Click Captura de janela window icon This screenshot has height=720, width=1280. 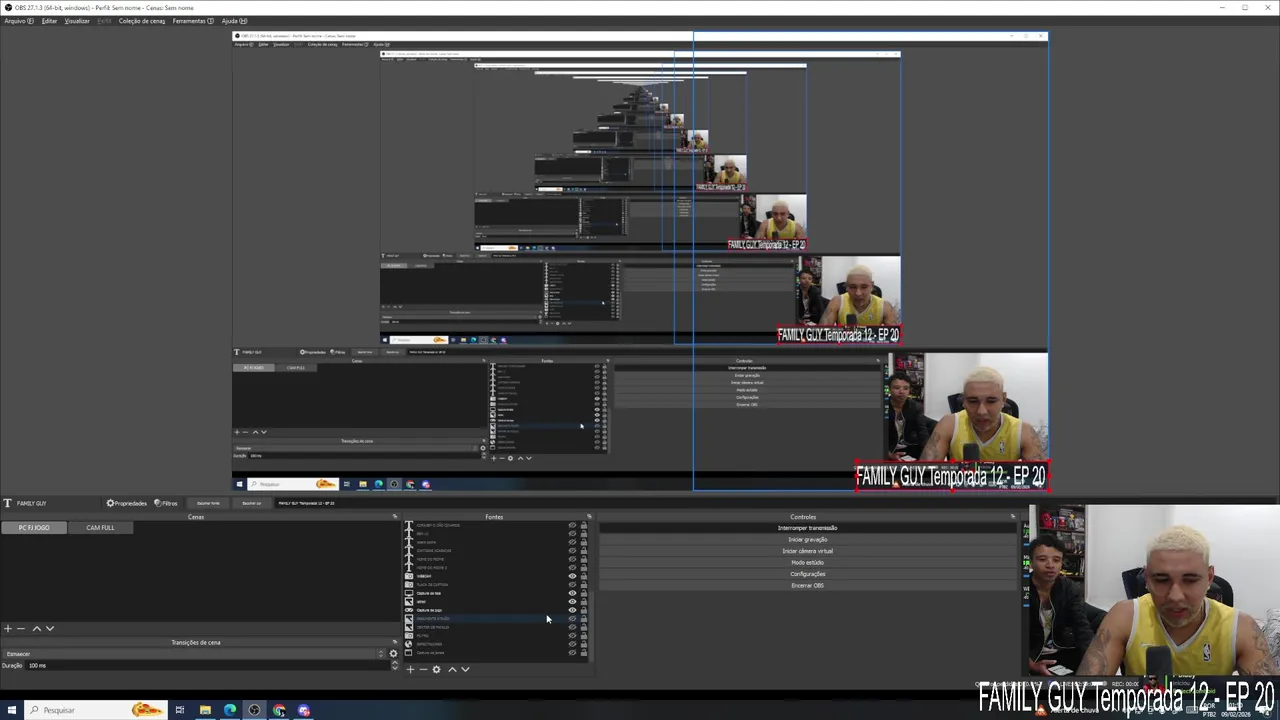(x=409, y=653)
